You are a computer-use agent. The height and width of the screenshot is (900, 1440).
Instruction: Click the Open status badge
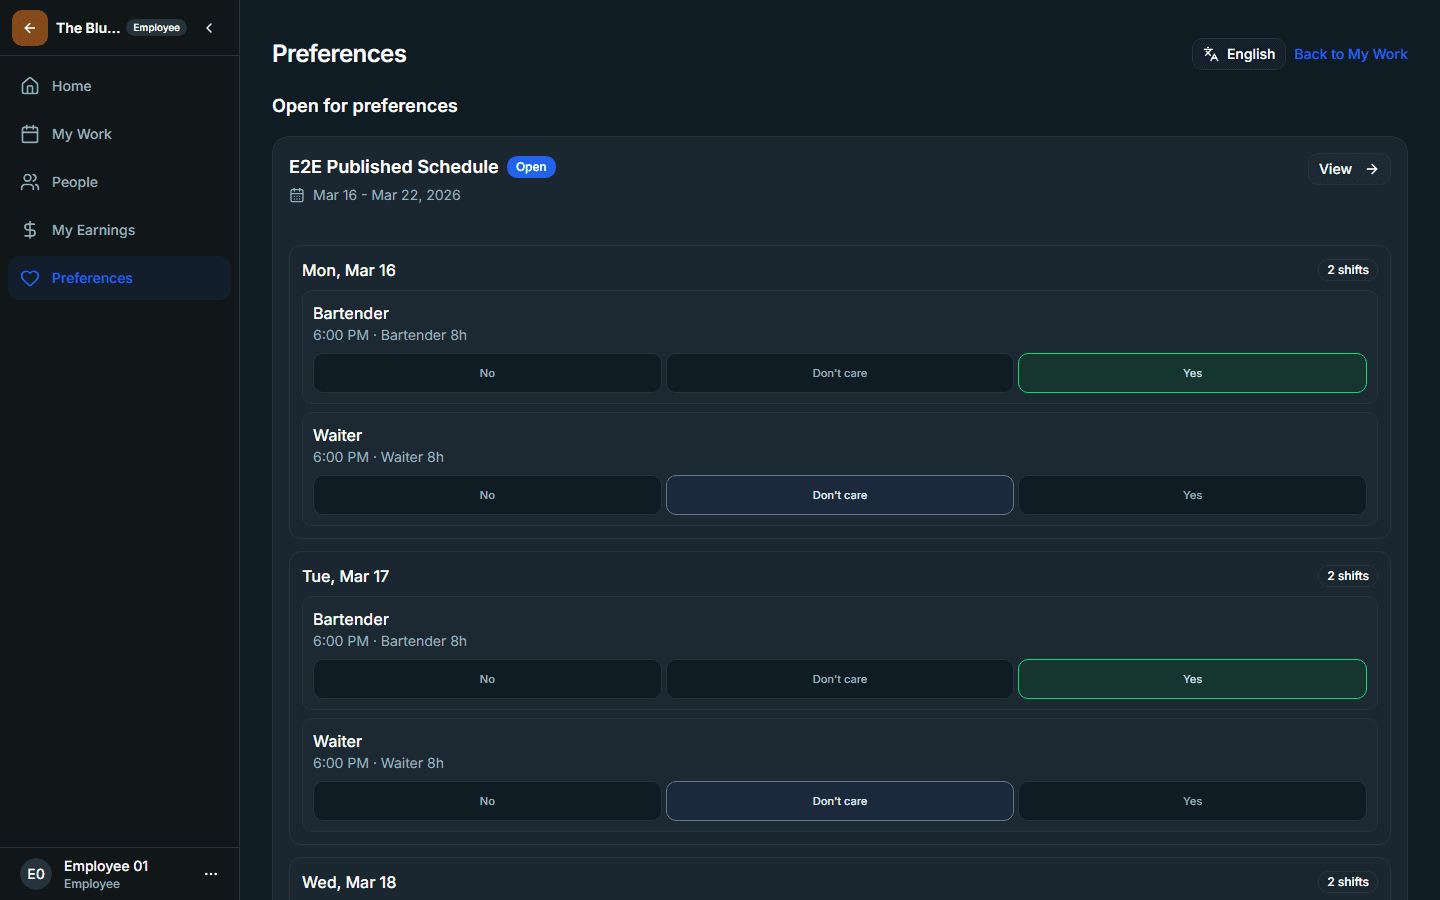point(531,167)
